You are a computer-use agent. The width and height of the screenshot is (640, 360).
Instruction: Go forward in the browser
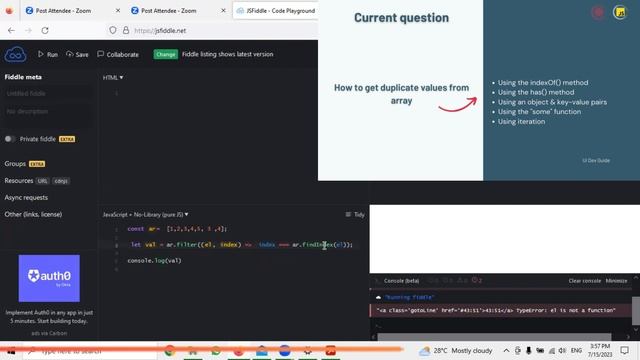click(28, 30)
